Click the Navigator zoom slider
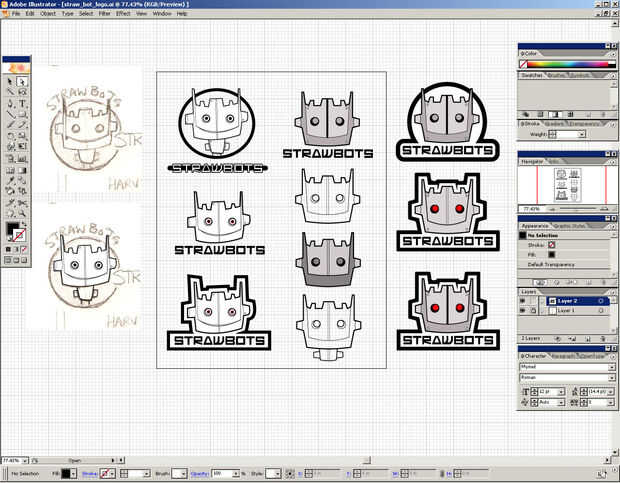The width and height of the screenshot is (620, 483). coord(578,209)
